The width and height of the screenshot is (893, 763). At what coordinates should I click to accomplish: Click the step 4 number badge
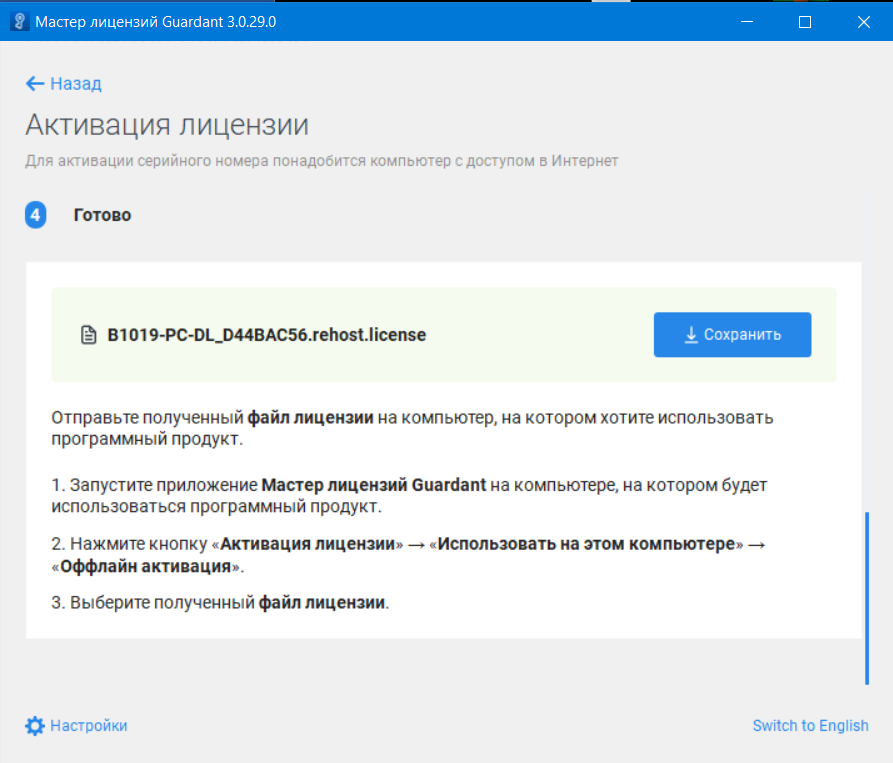[36, 215]
